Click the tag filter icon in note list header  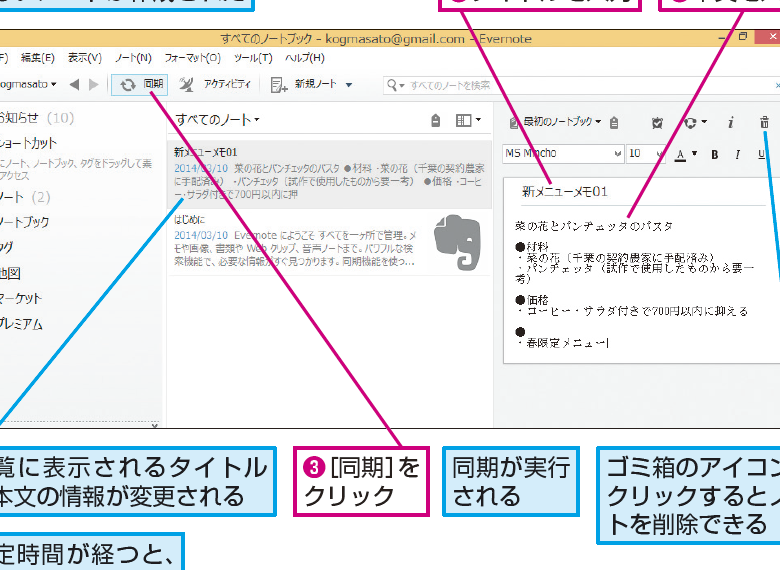435,120
